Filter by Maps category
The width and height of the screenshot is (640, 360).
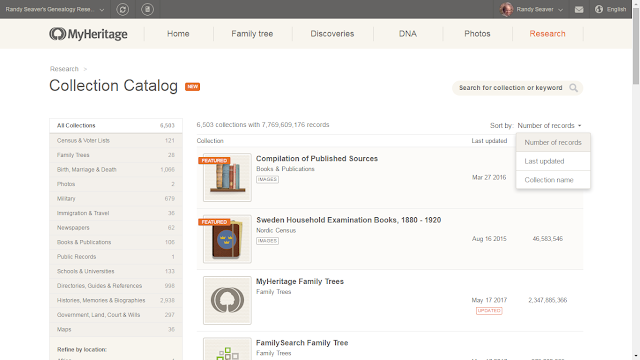[116, 329]
